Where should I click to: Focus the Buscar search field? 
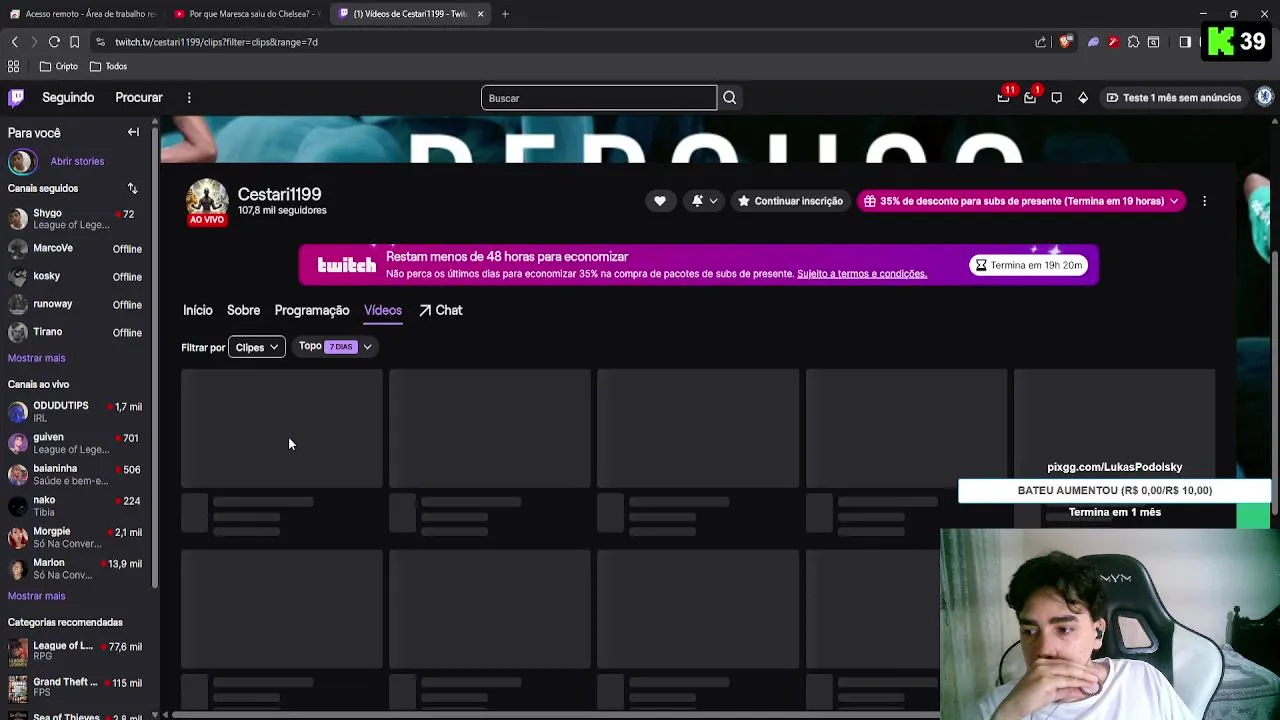tap(599, 98)
